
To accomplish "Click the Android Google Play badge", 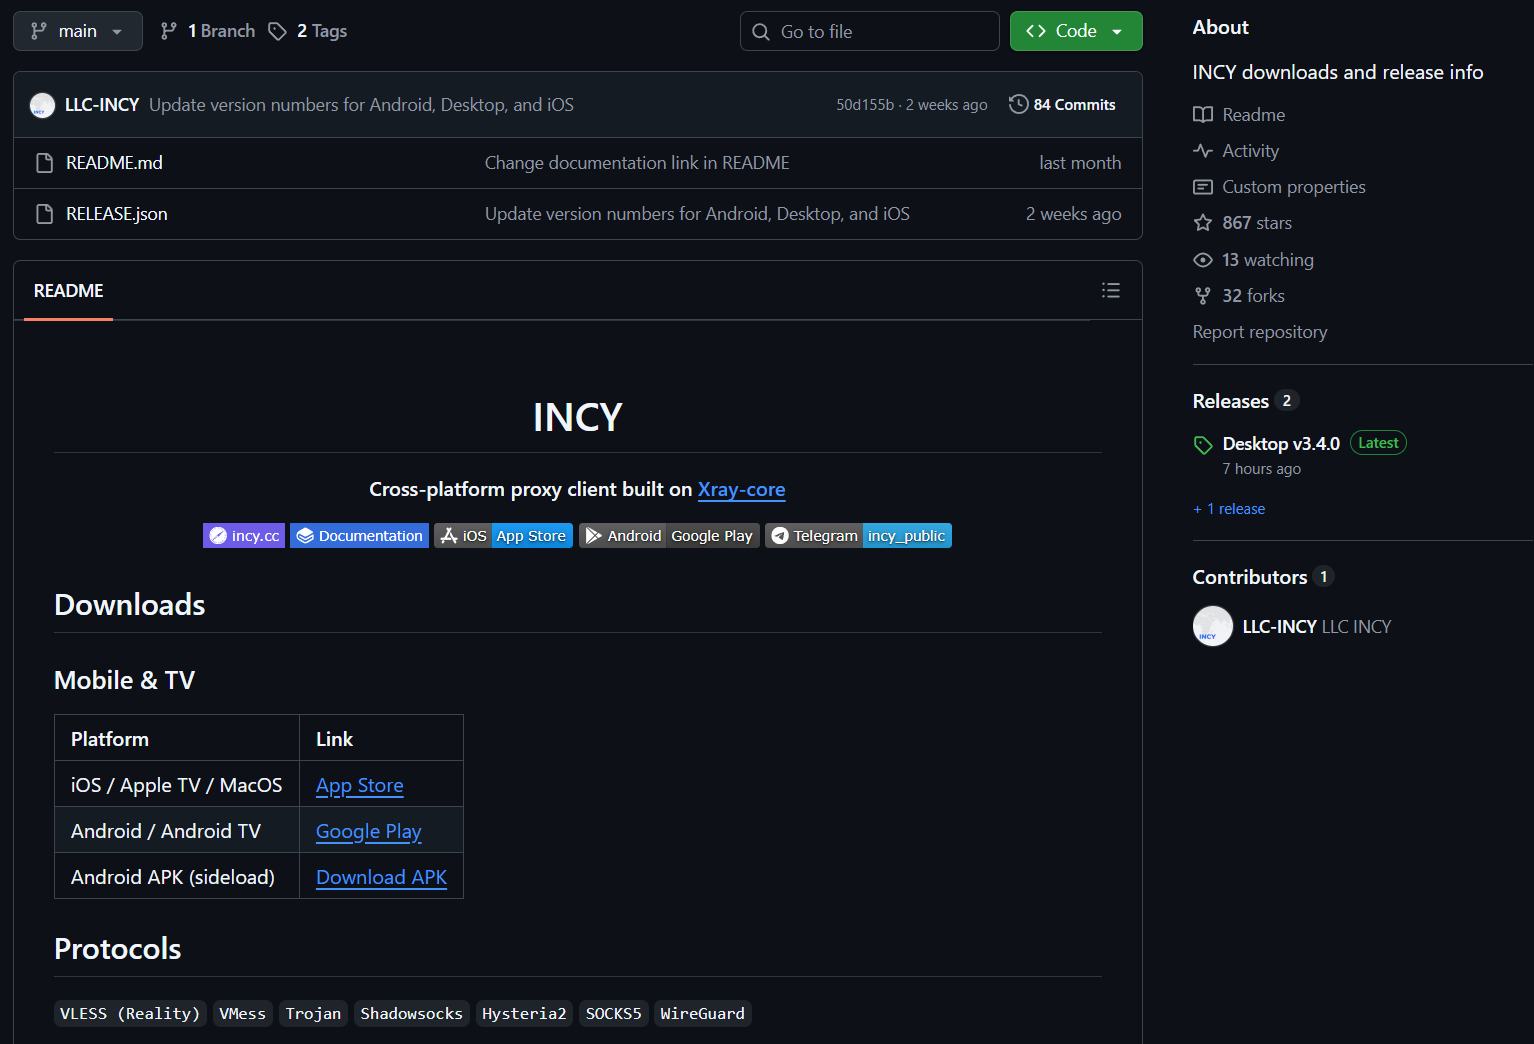I will [x=669, y=536].
